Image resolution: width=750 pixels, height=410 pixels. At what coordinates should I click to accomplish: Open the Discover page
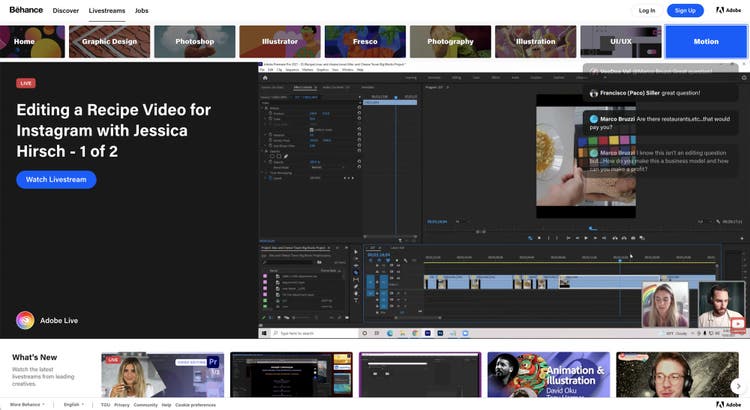(x=66, y=10)
